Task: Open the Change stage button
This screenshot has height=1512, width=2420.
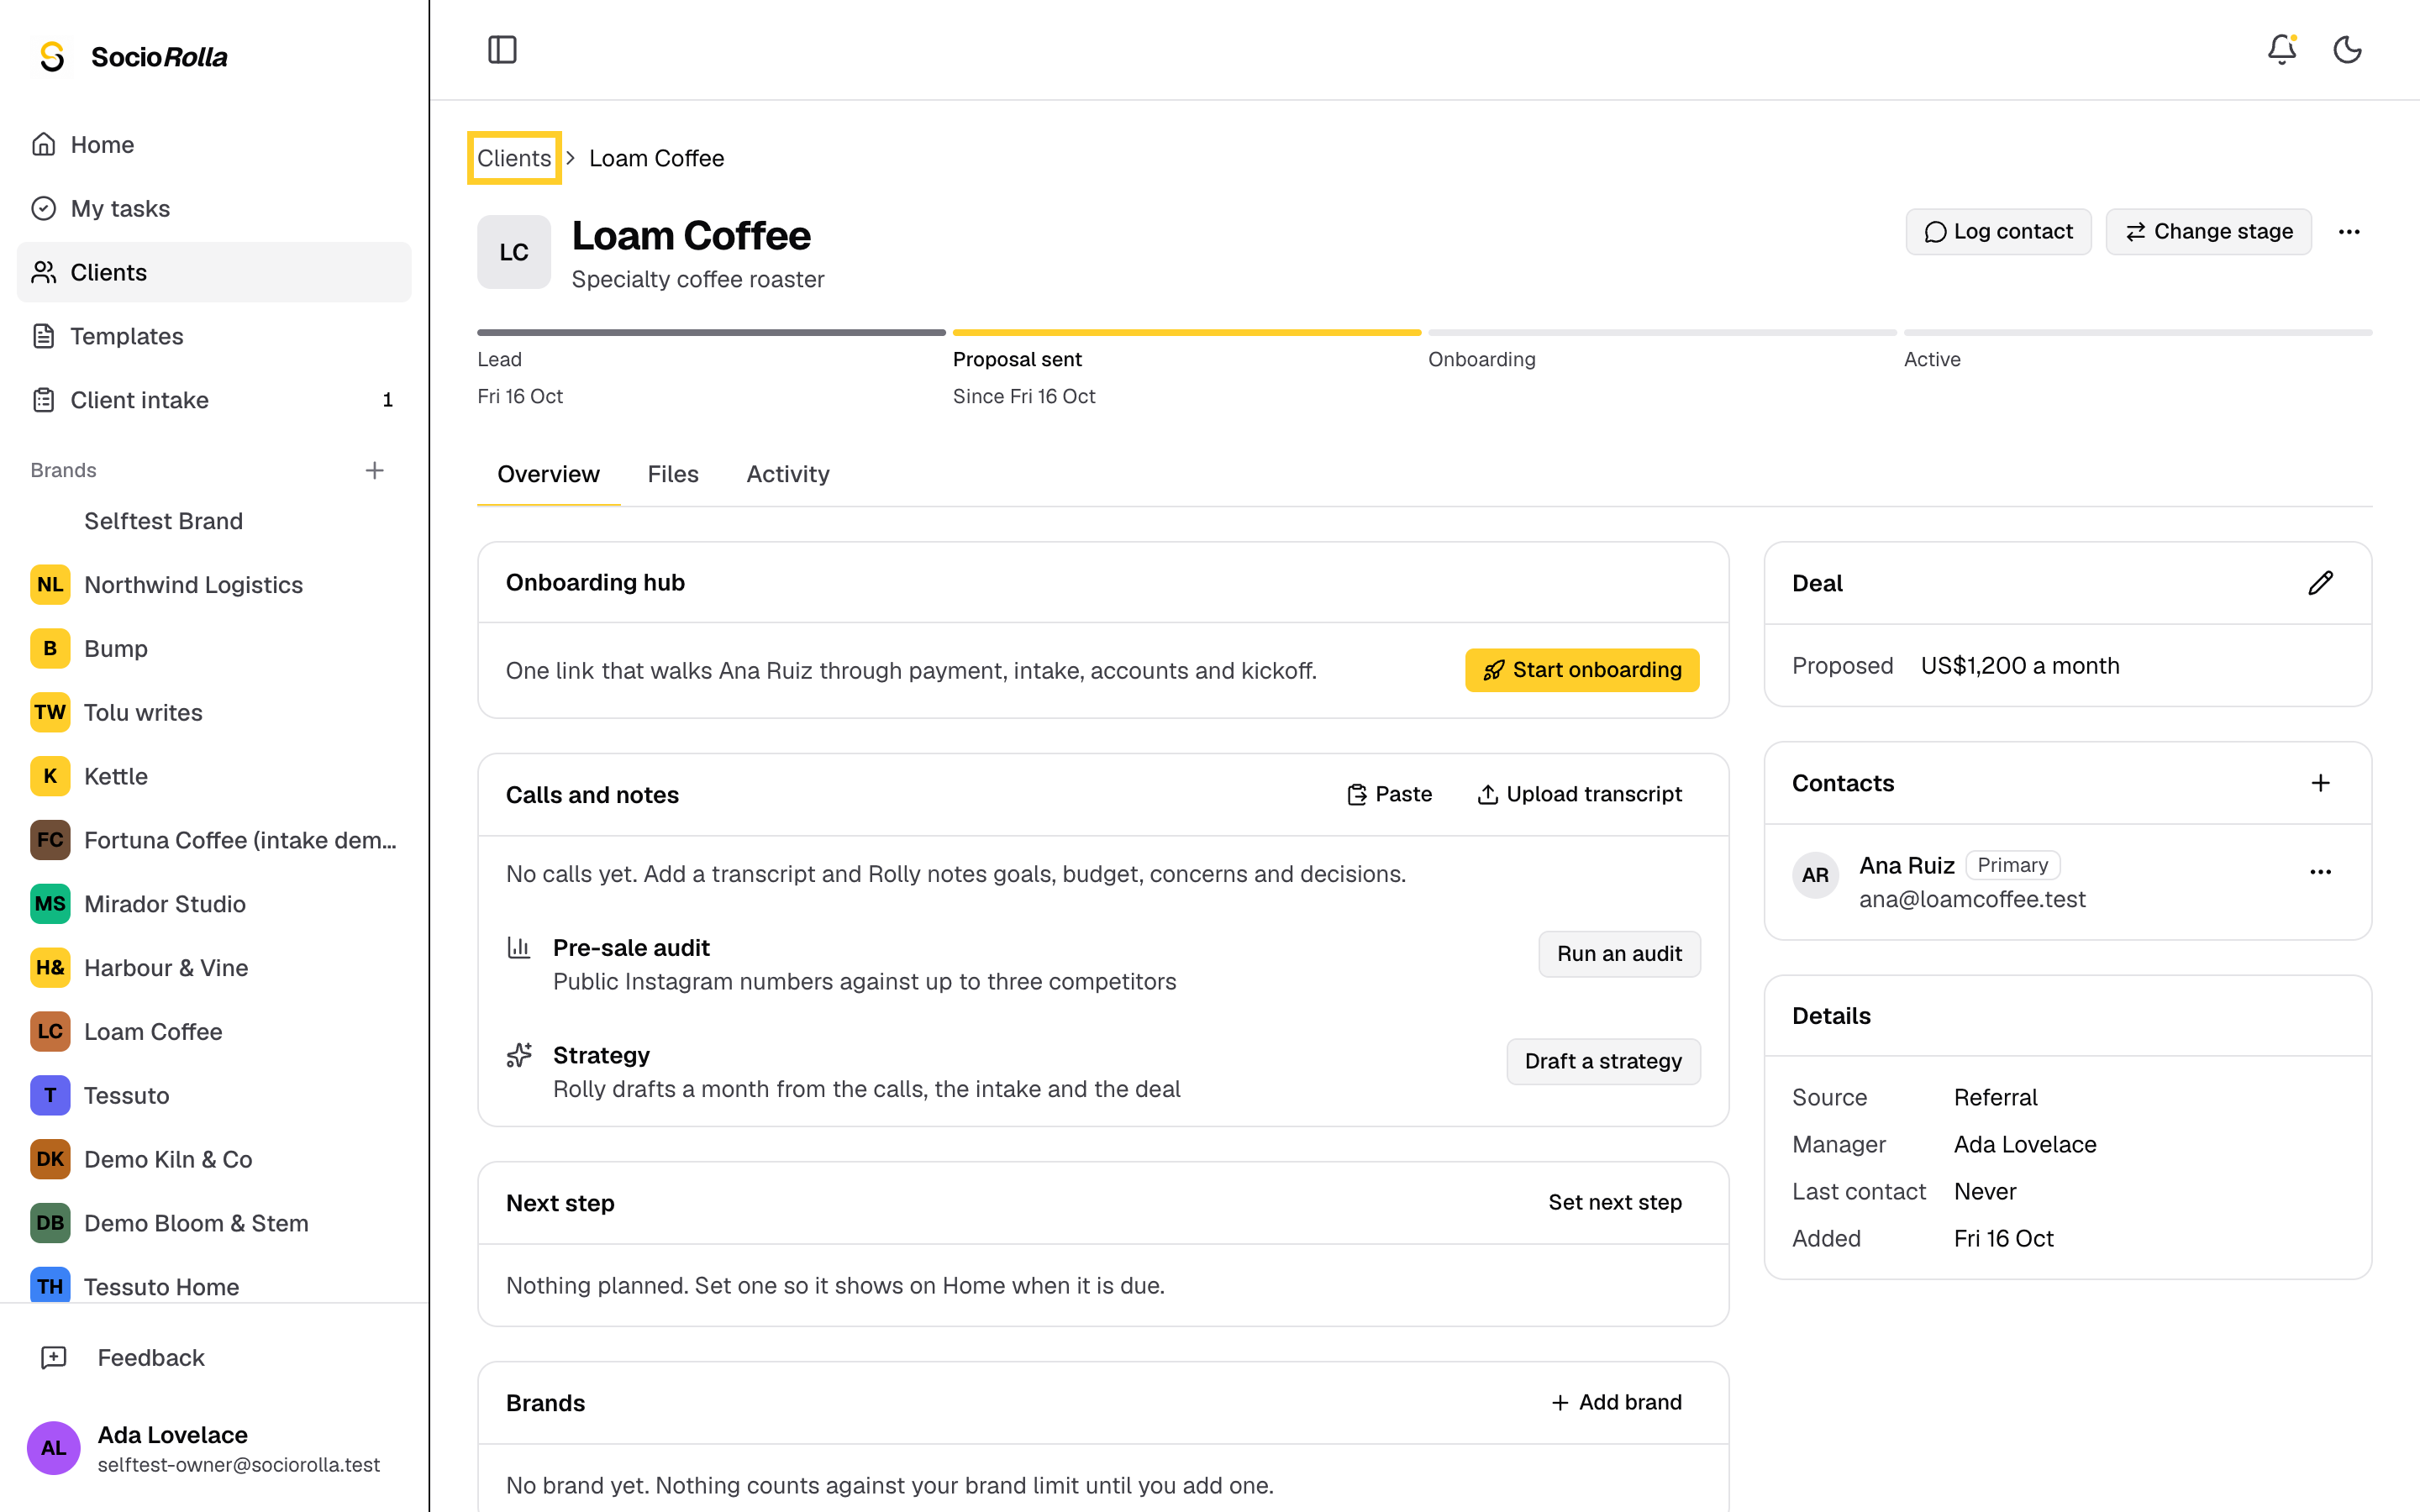Action: click(2208, 232)
